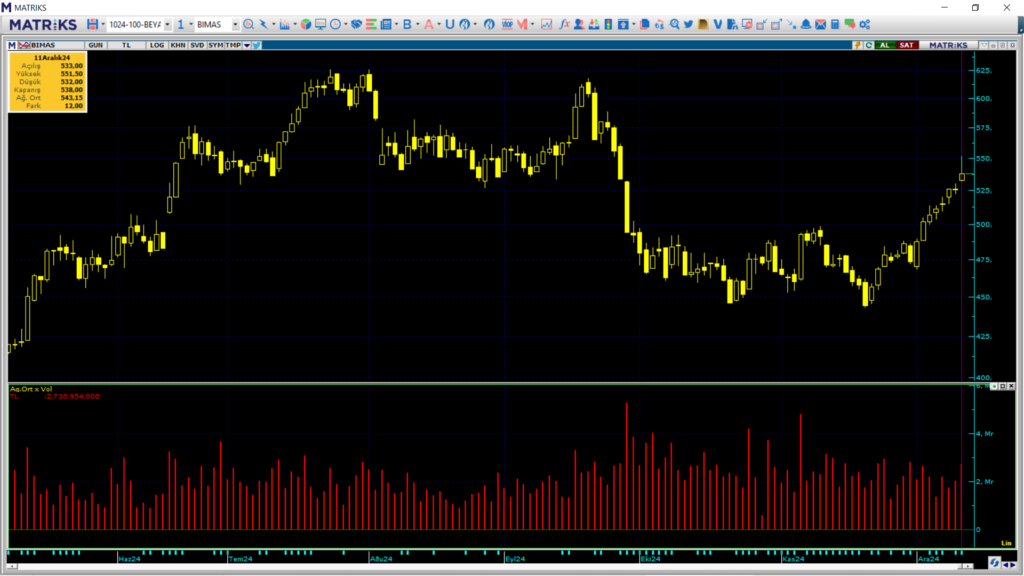Click the fx formula icon

(x=564, y=24)
